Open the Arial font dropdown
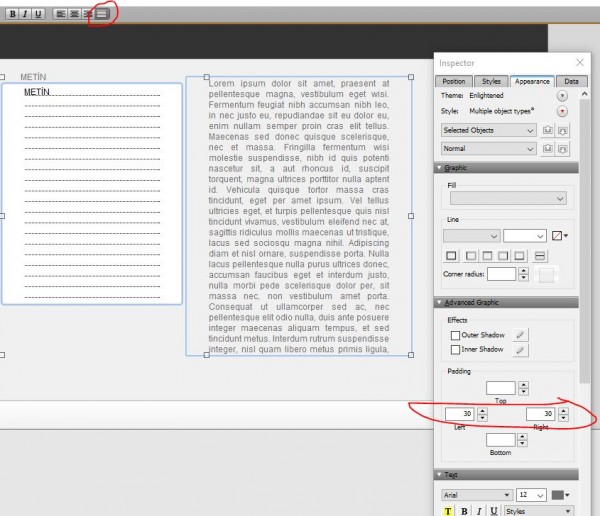The image size is (600, 516). click(477, 495)
